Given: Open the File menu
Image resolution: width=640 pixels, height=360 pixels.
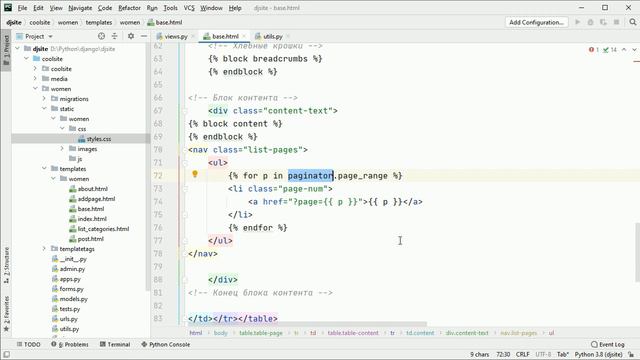Looking at the screenshot, I should [22, 8].
